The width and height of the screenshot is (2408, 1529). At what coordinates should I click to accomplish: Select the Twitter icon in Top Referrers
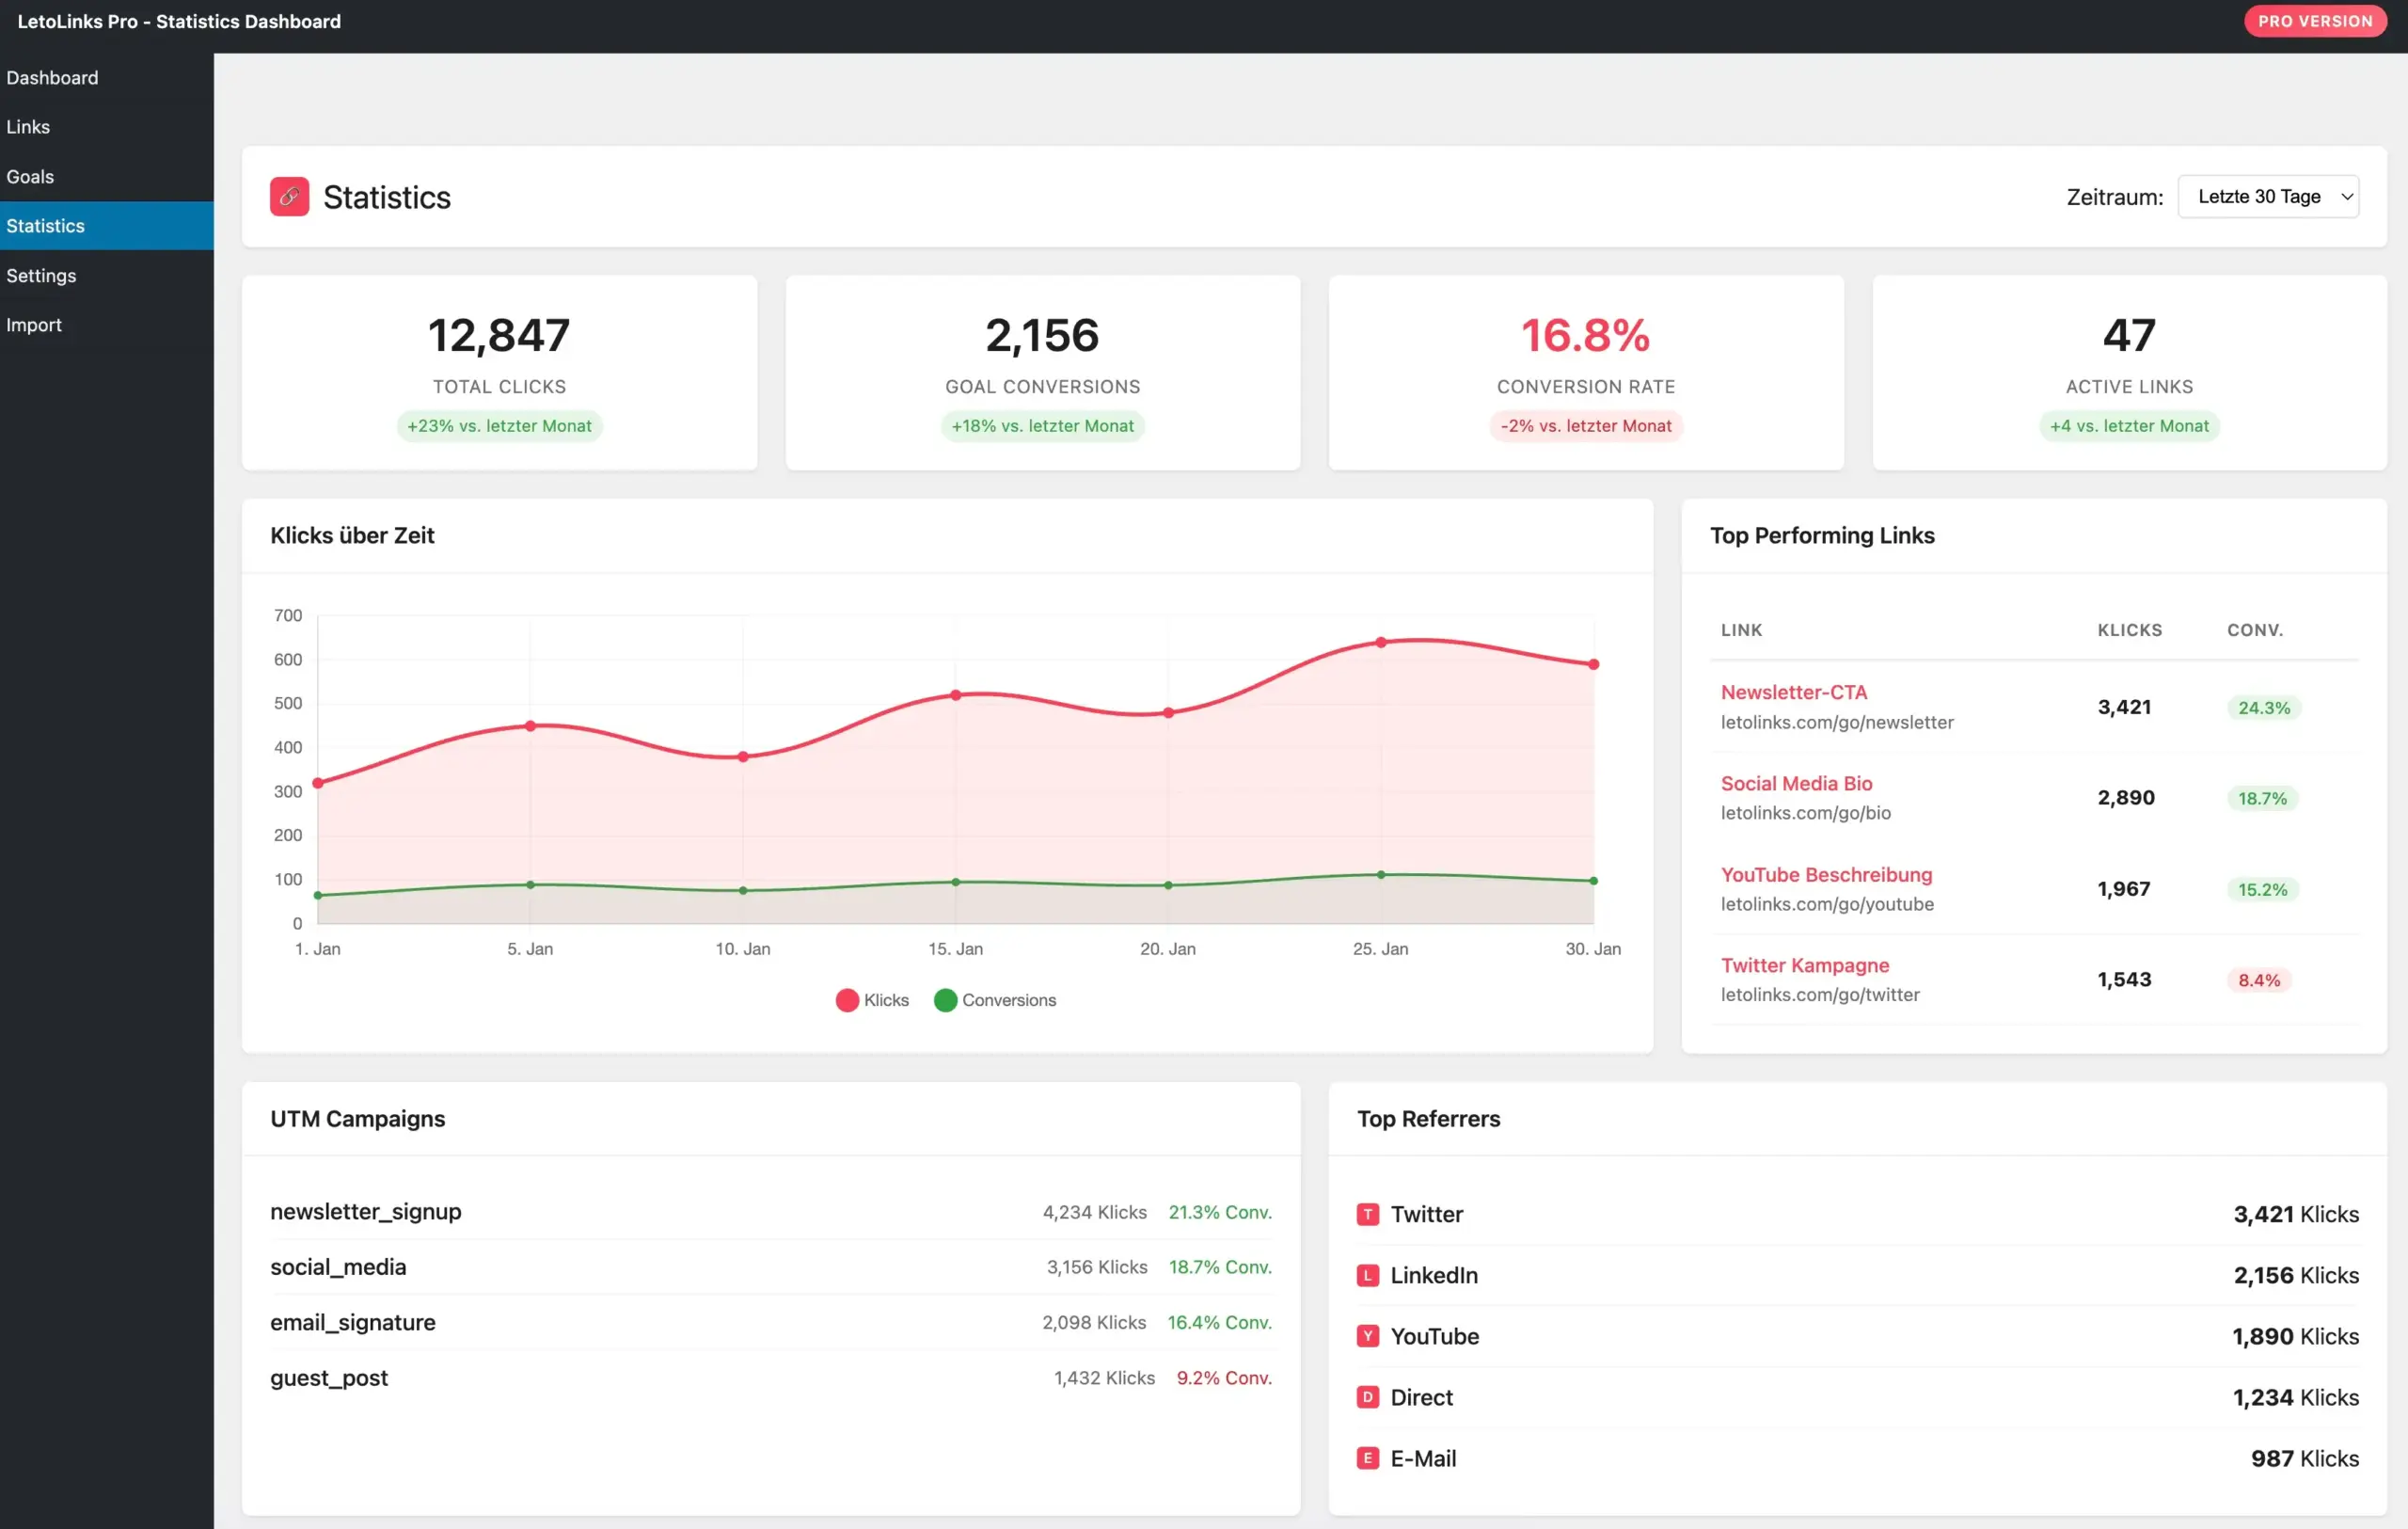coord(1367,1214)
